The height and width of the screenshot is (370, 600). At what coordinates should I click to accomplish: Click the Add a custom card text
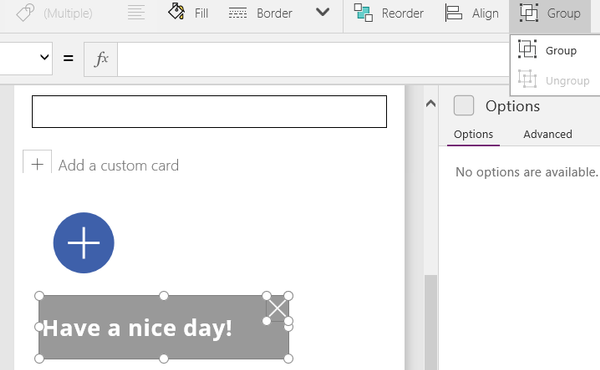[119, 165]
